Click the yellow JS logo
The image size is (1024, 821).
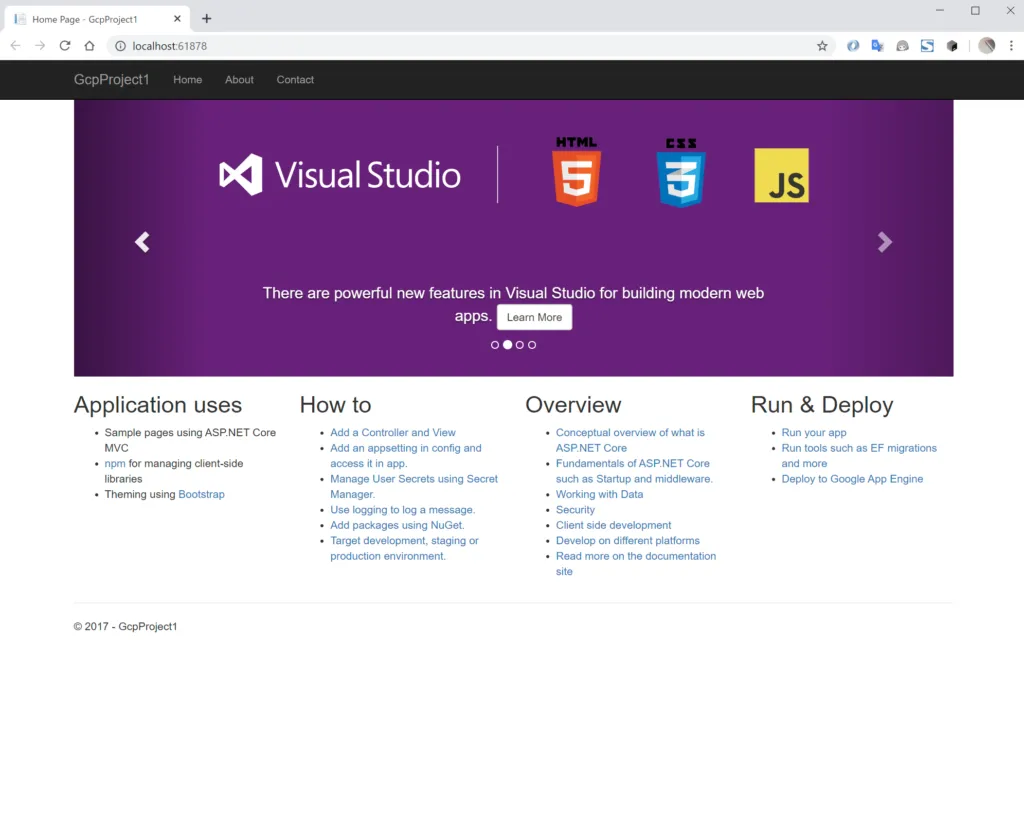pyautogui.click(x=782, y=175)
